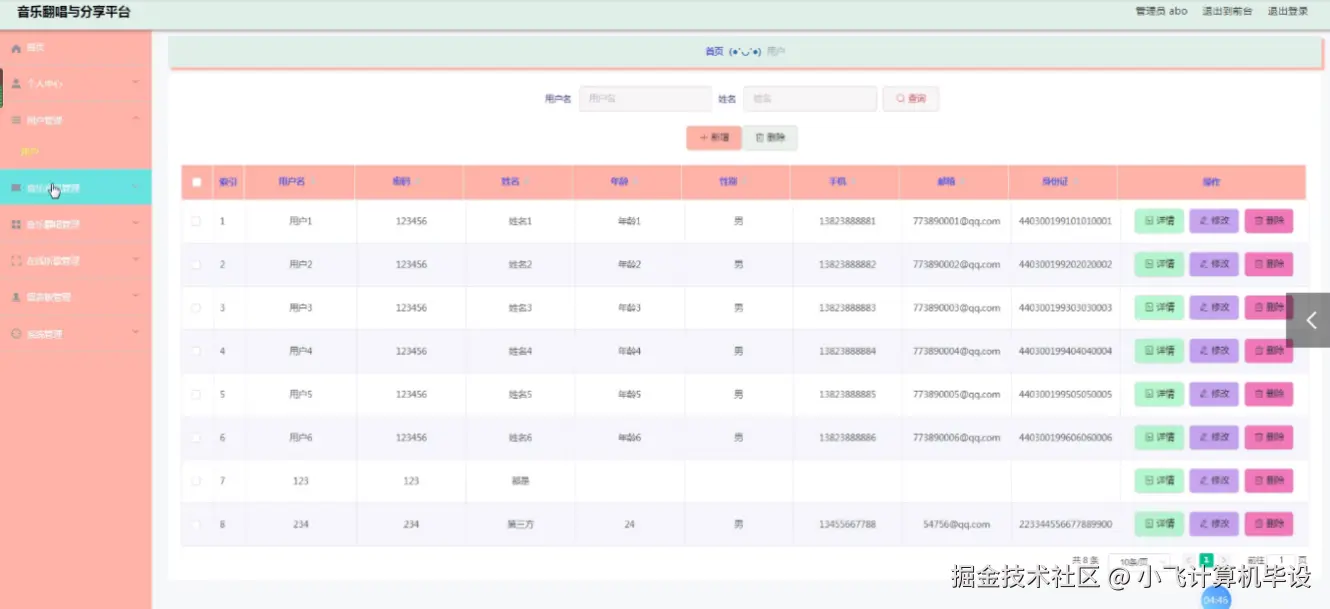Screen dimensions: 1330x609
Task: Click 修改 for row with username 234
Action: click(1214, 524)
